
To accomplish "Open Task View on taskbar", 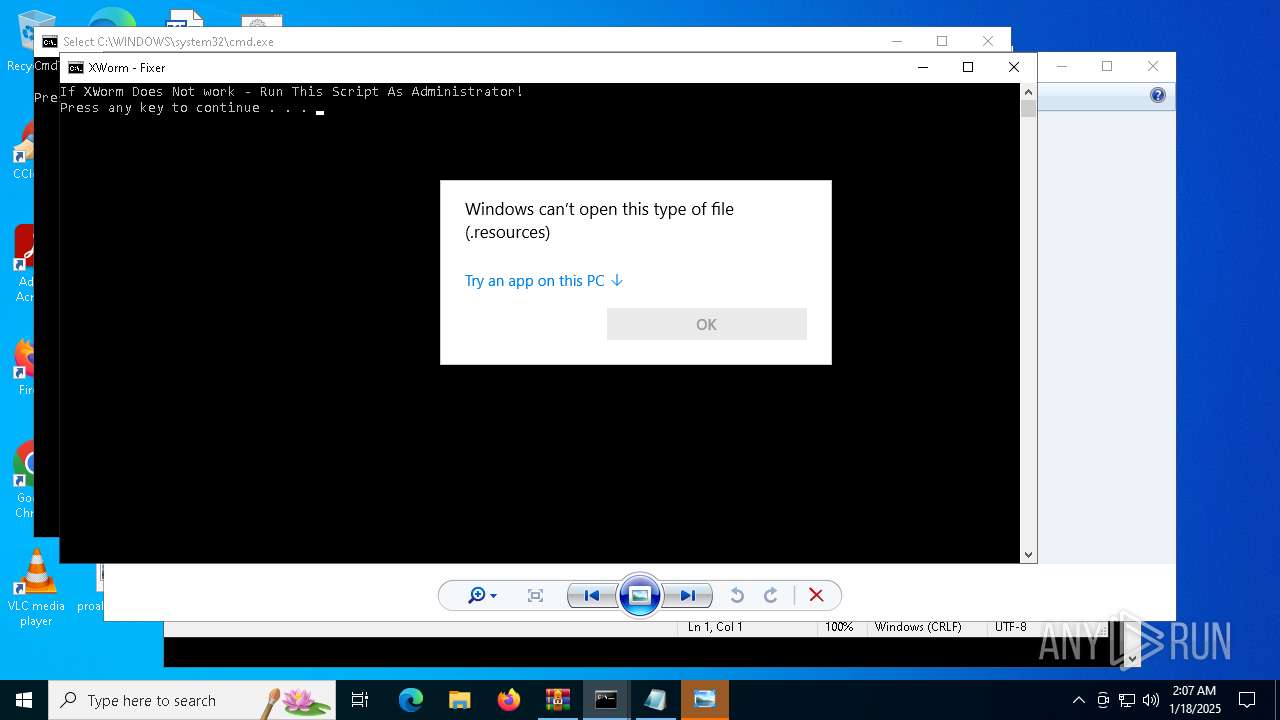I will pos(360,700).
